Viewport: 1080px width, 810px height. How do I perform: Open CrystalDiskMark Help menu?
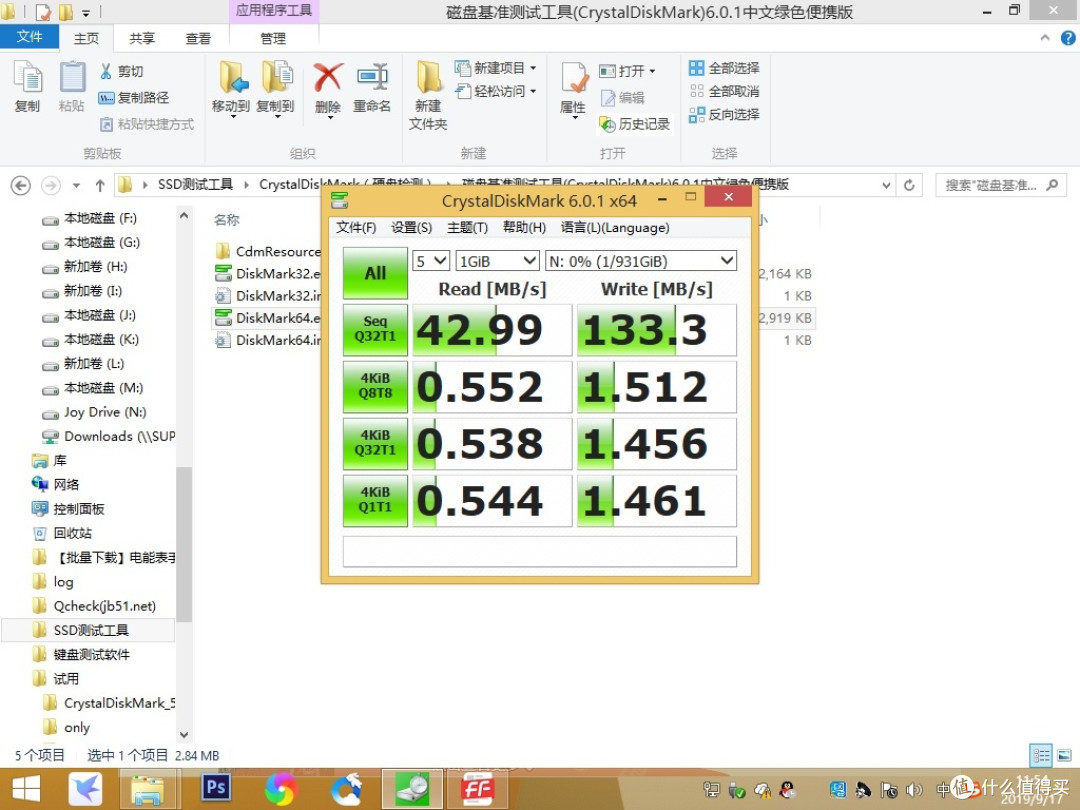coord(524,228)
